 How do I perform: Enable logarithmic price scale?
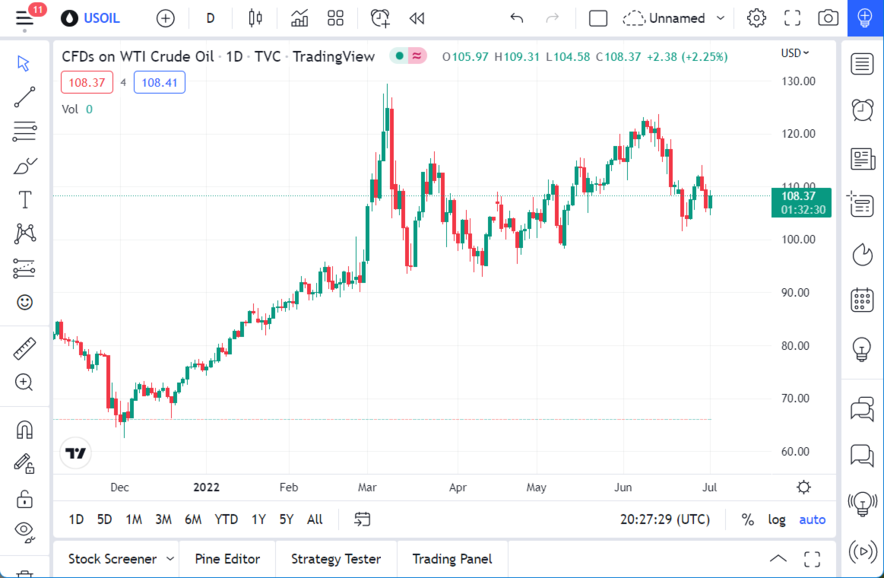[x=777, y=519]
